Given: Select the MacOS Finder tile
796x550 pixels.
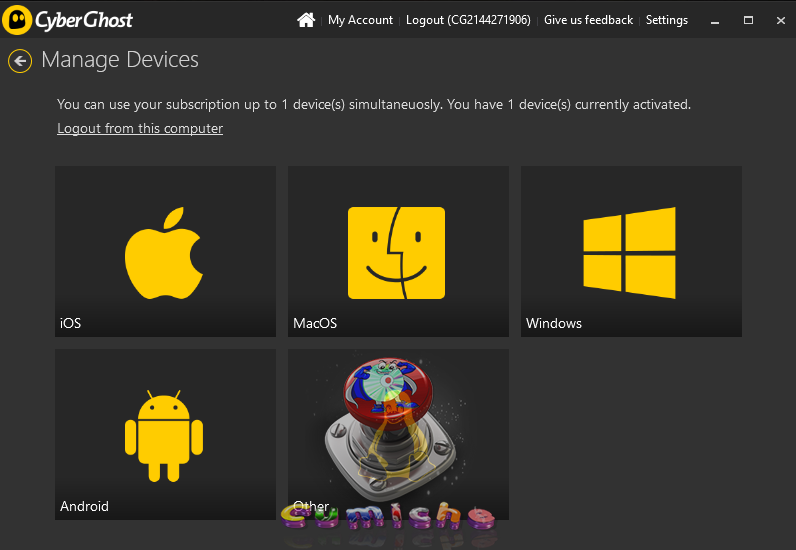Looking at the screenshot, I should [x=399, y=251].
